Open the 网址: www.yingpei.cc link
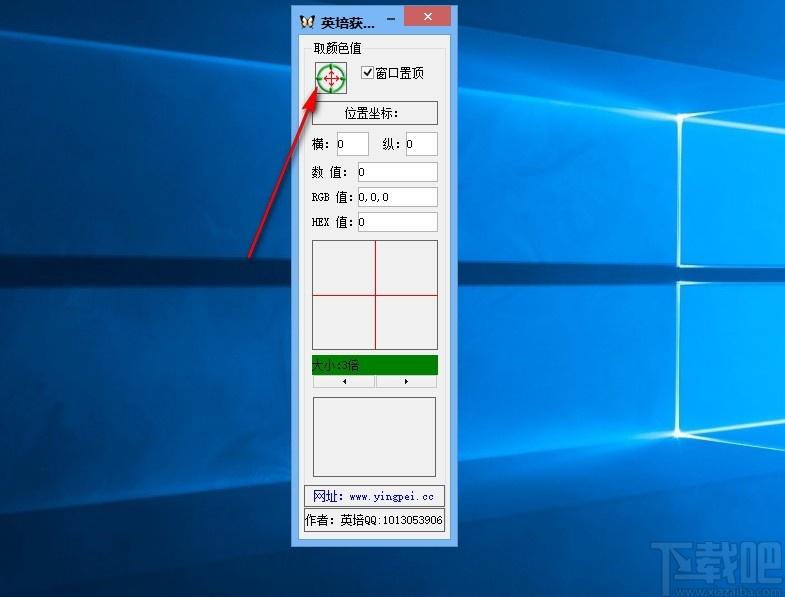The image size is (785, 597). click(374, 496)
